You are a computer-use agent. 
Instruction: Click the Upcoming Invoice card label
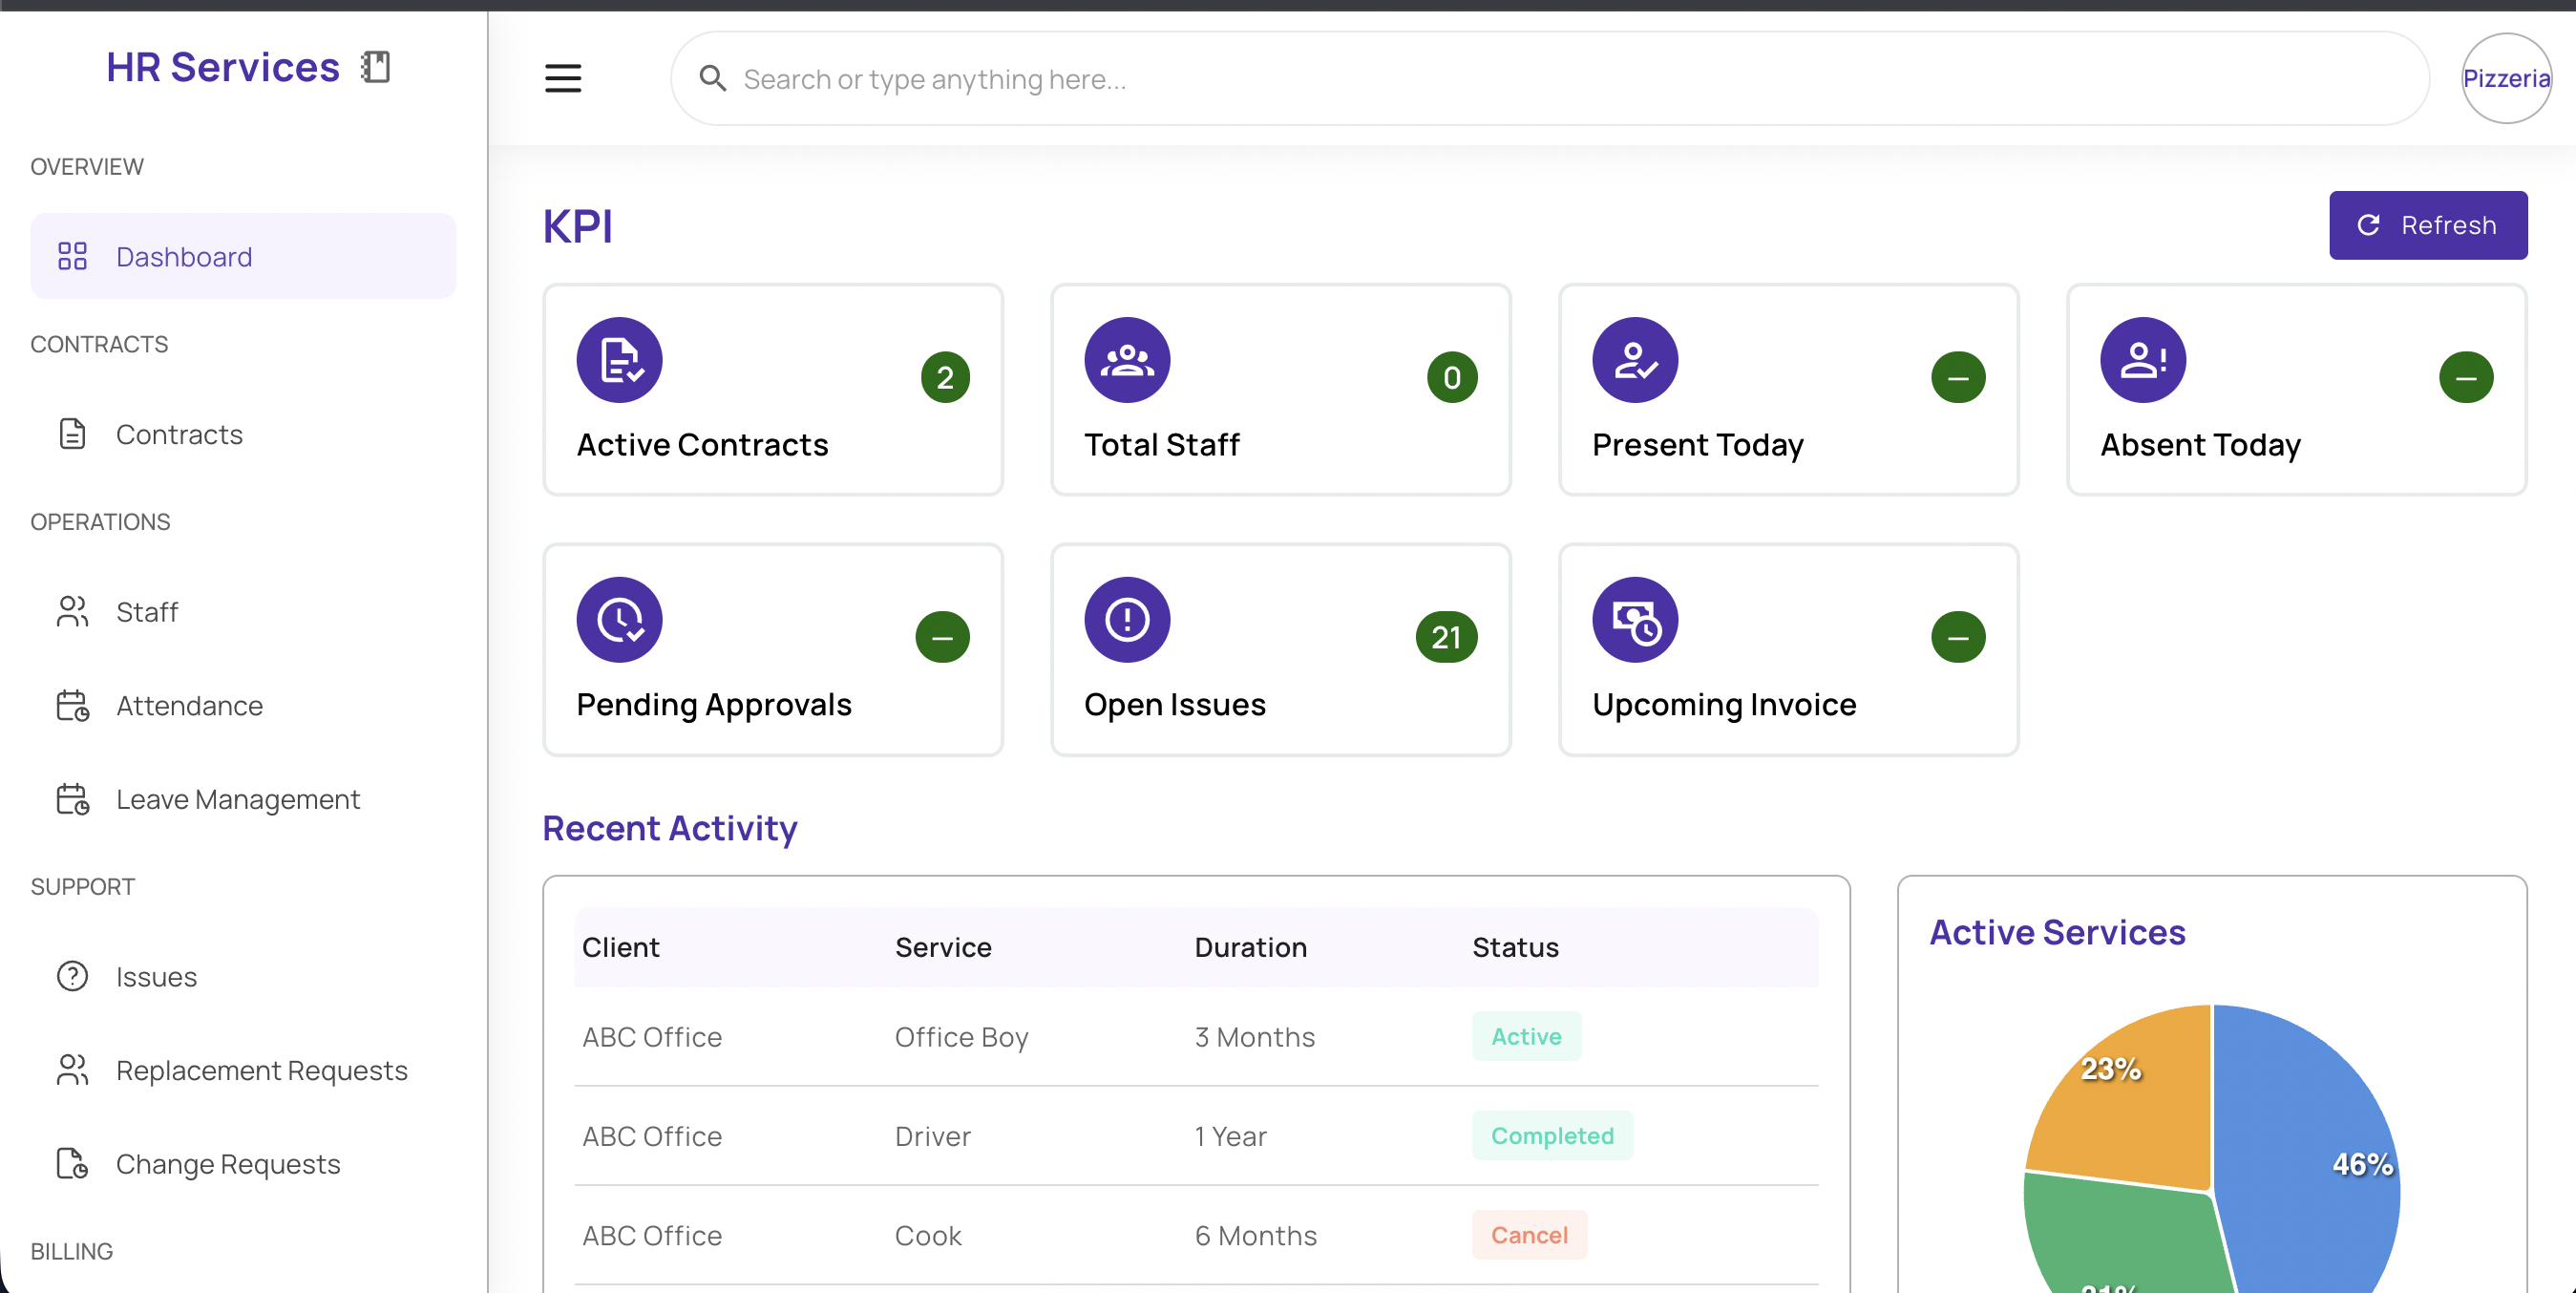1724,704
